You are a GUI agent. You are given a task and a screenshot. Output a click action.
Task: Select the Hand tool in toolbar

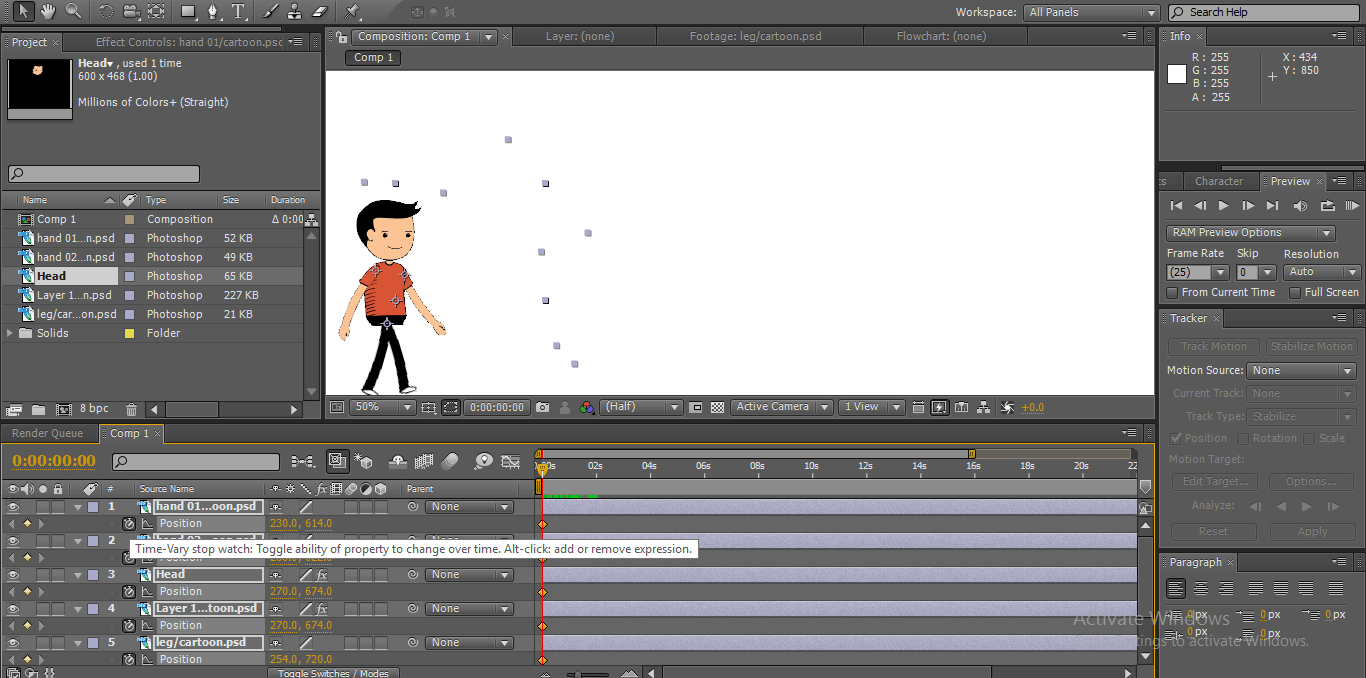48,11
